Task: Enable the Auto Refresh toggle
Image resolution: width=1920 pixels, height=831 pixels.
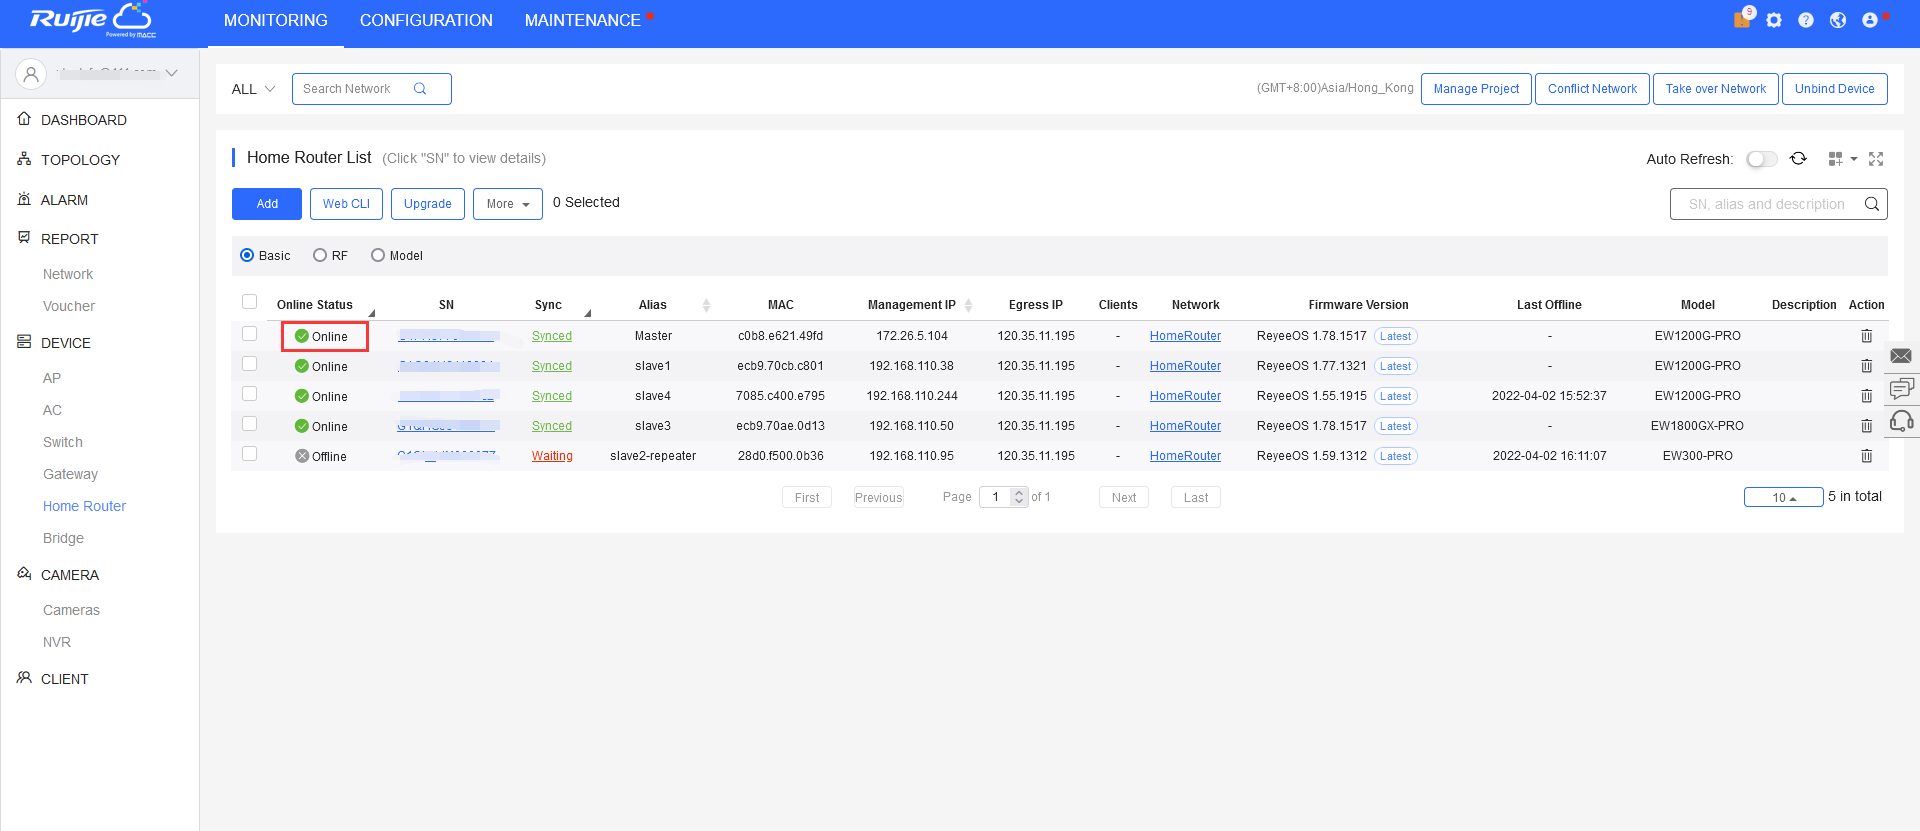Action: point(1761,159)
